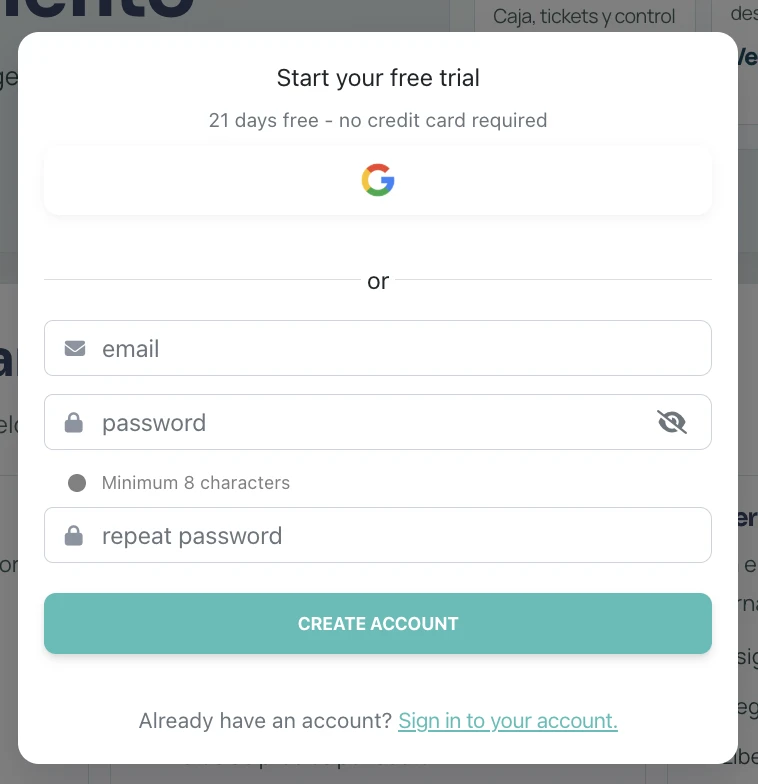Focus the repeat password input field
This screenshot has width=758, height=784.
click(378, 535)
